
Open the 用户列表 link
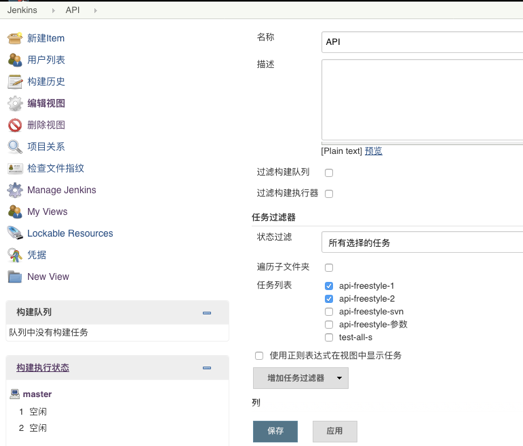point(46,60)
